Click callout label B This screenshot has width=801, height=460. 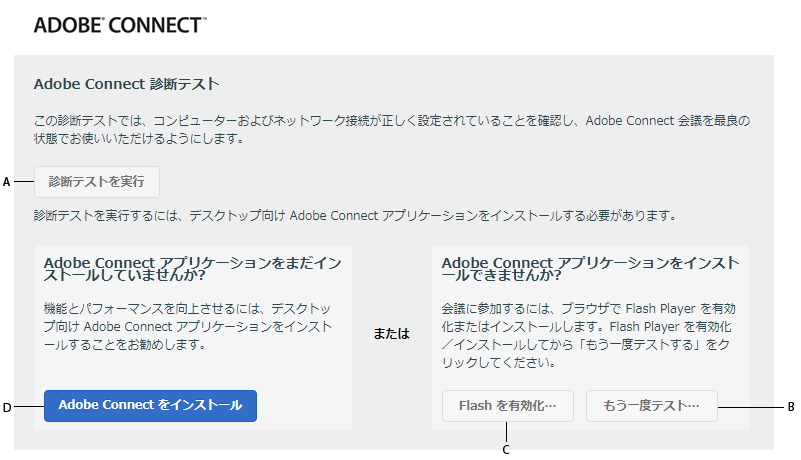791,407
